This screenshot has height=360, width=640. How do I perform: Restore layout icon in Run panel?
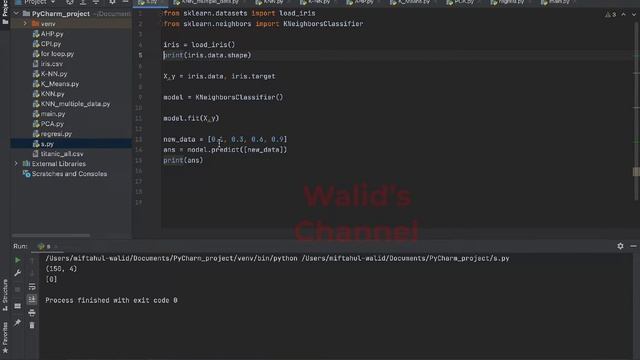click(x=18, y=306)
